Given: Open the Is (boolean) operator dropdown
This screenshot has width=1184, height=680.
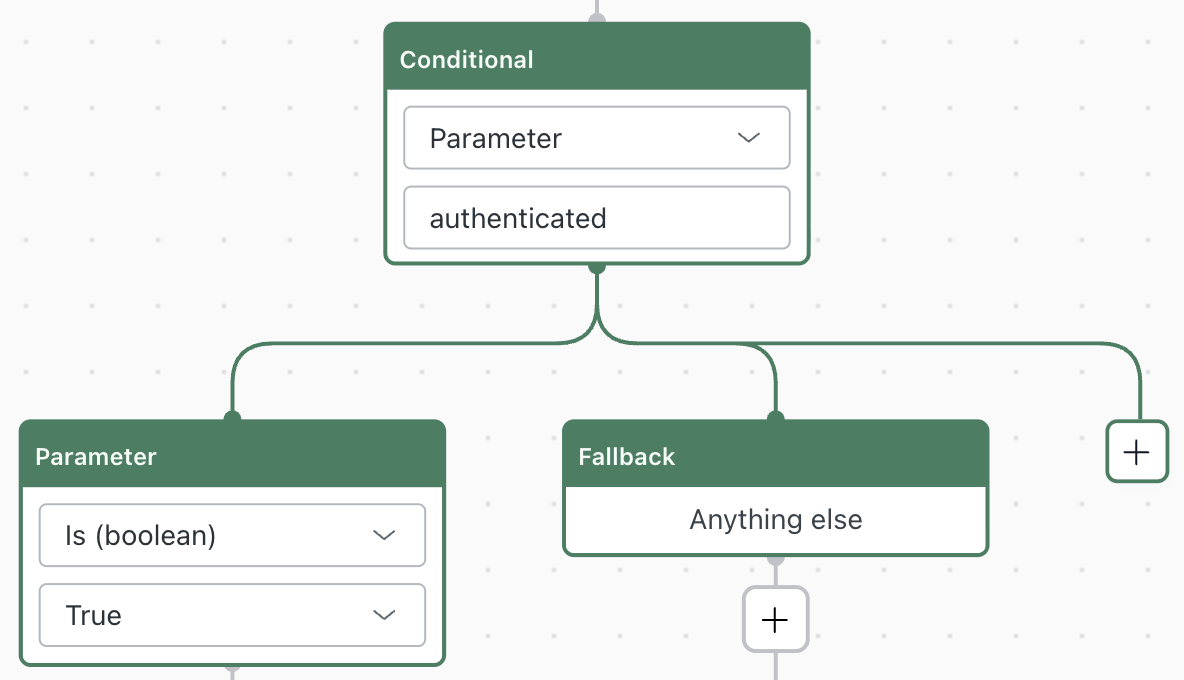Looking at the screenshot, I should tap(232, 536).
